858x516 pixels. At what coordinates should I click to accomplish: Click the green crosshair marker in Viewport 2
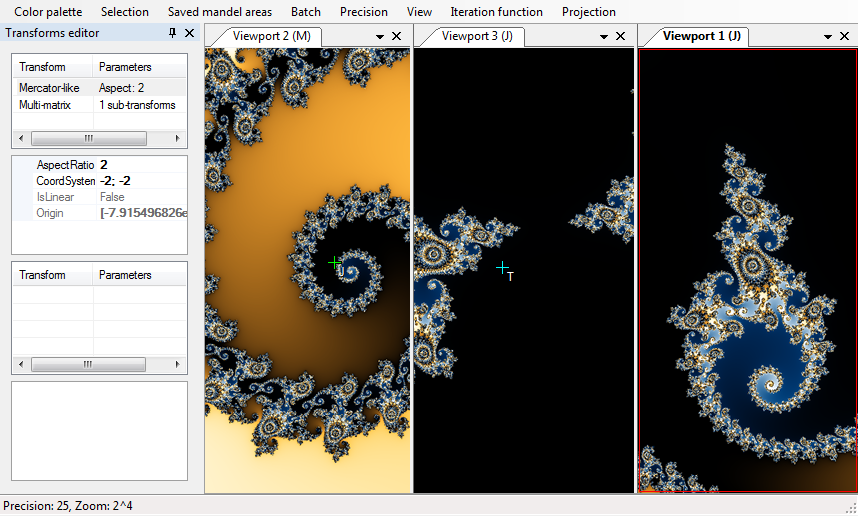tap(334, 263)
